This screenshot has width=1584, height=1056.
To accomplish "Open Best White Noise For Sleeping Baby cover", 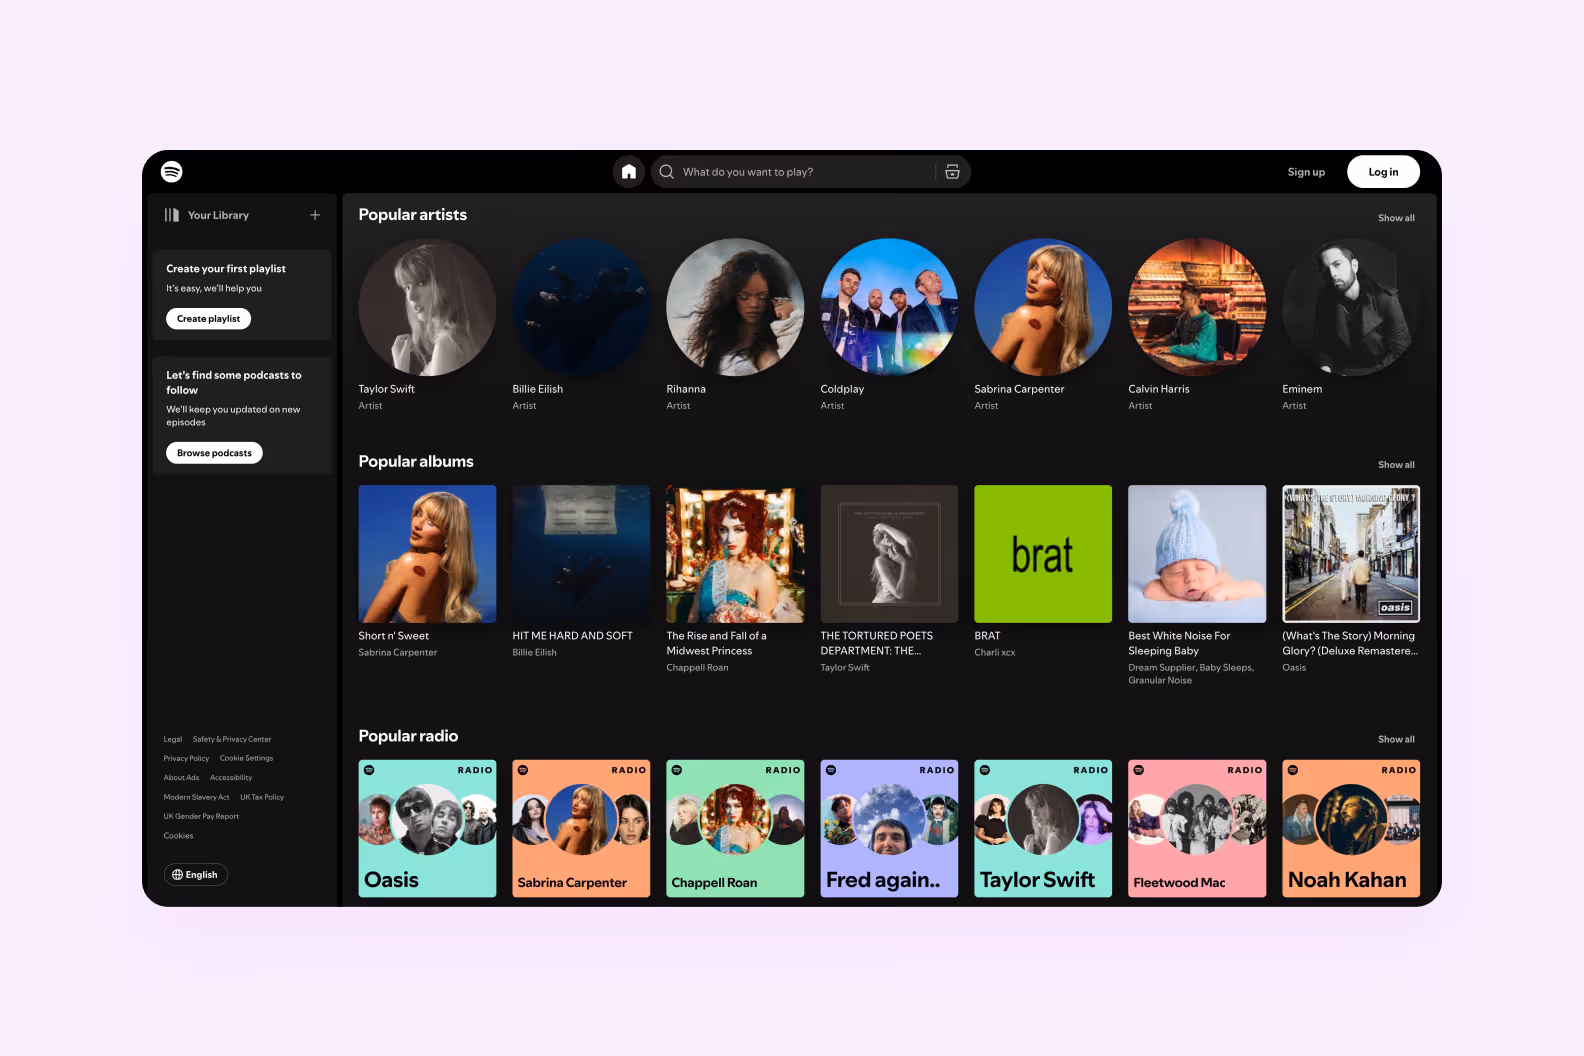I will (x=1197, y=554).
